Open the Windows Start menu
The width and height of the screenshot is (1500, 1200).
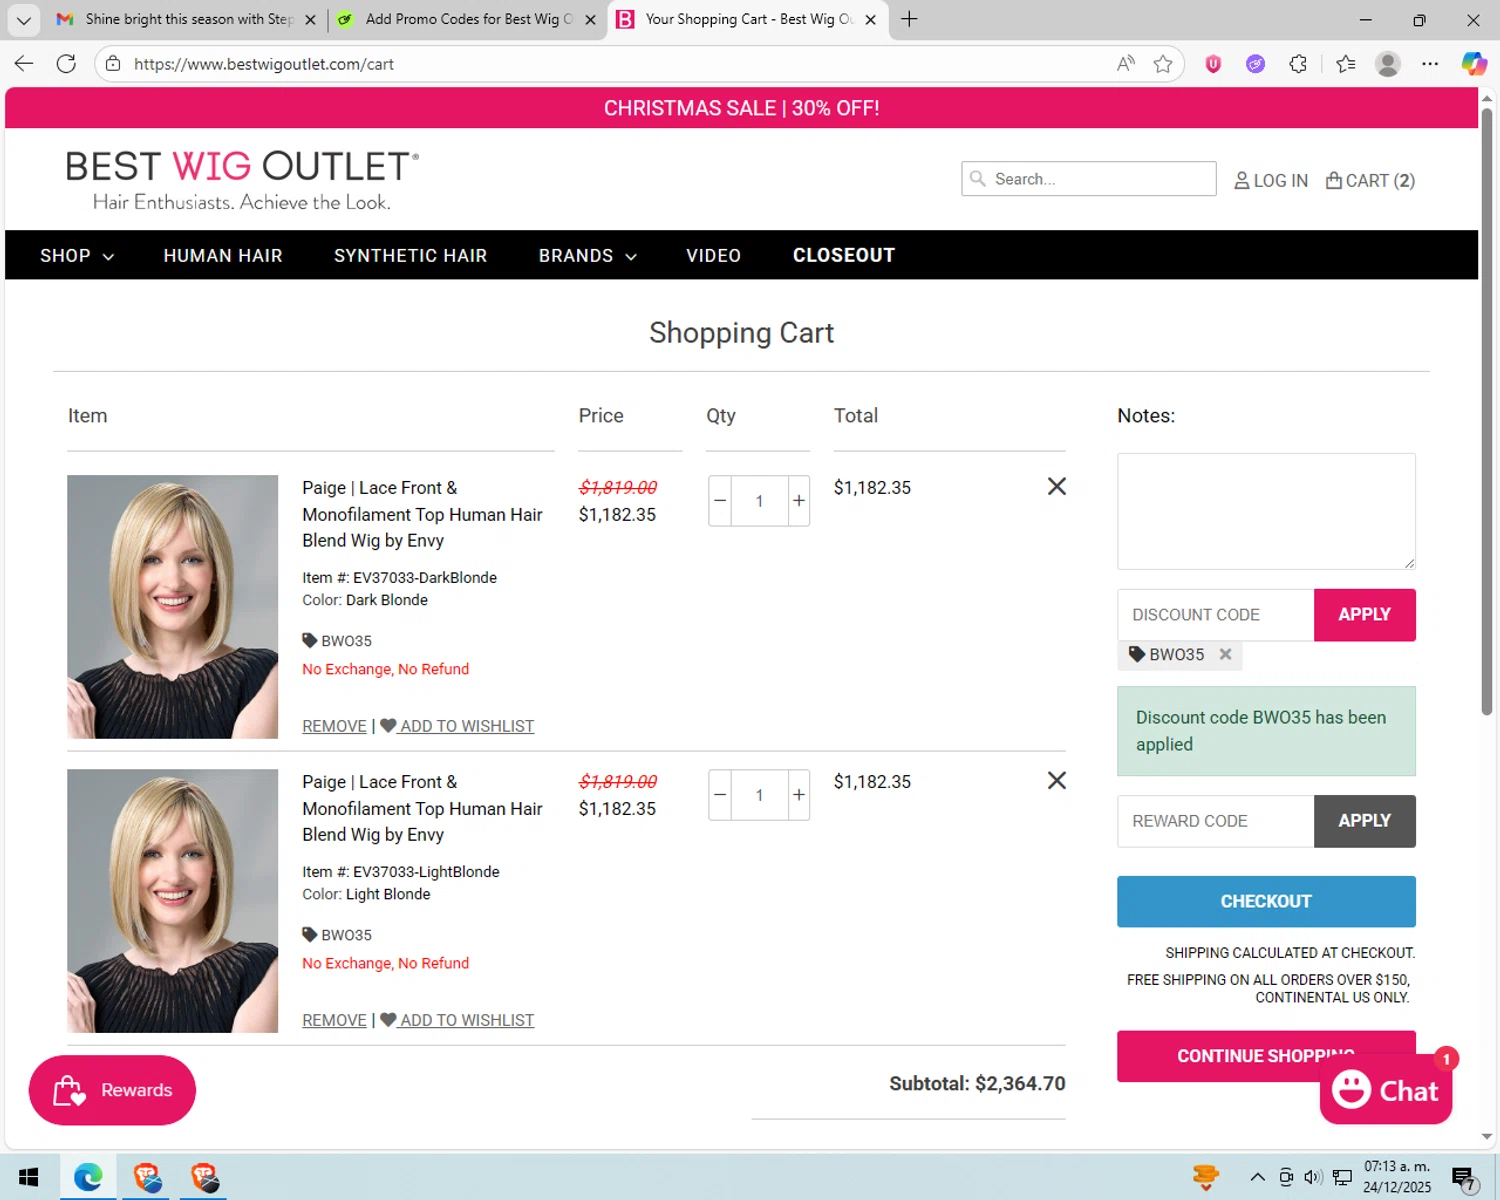pos(28,1177)
